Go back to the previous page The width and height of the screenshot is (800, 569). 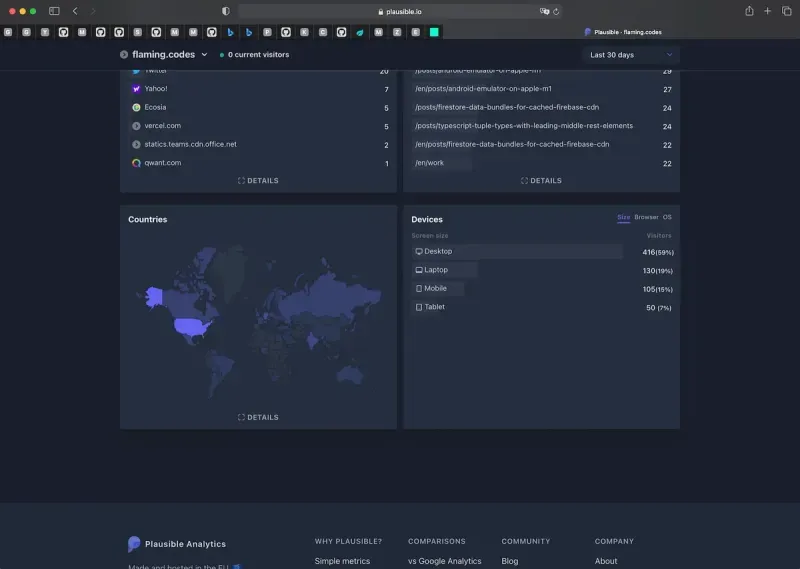coord(75,11)
